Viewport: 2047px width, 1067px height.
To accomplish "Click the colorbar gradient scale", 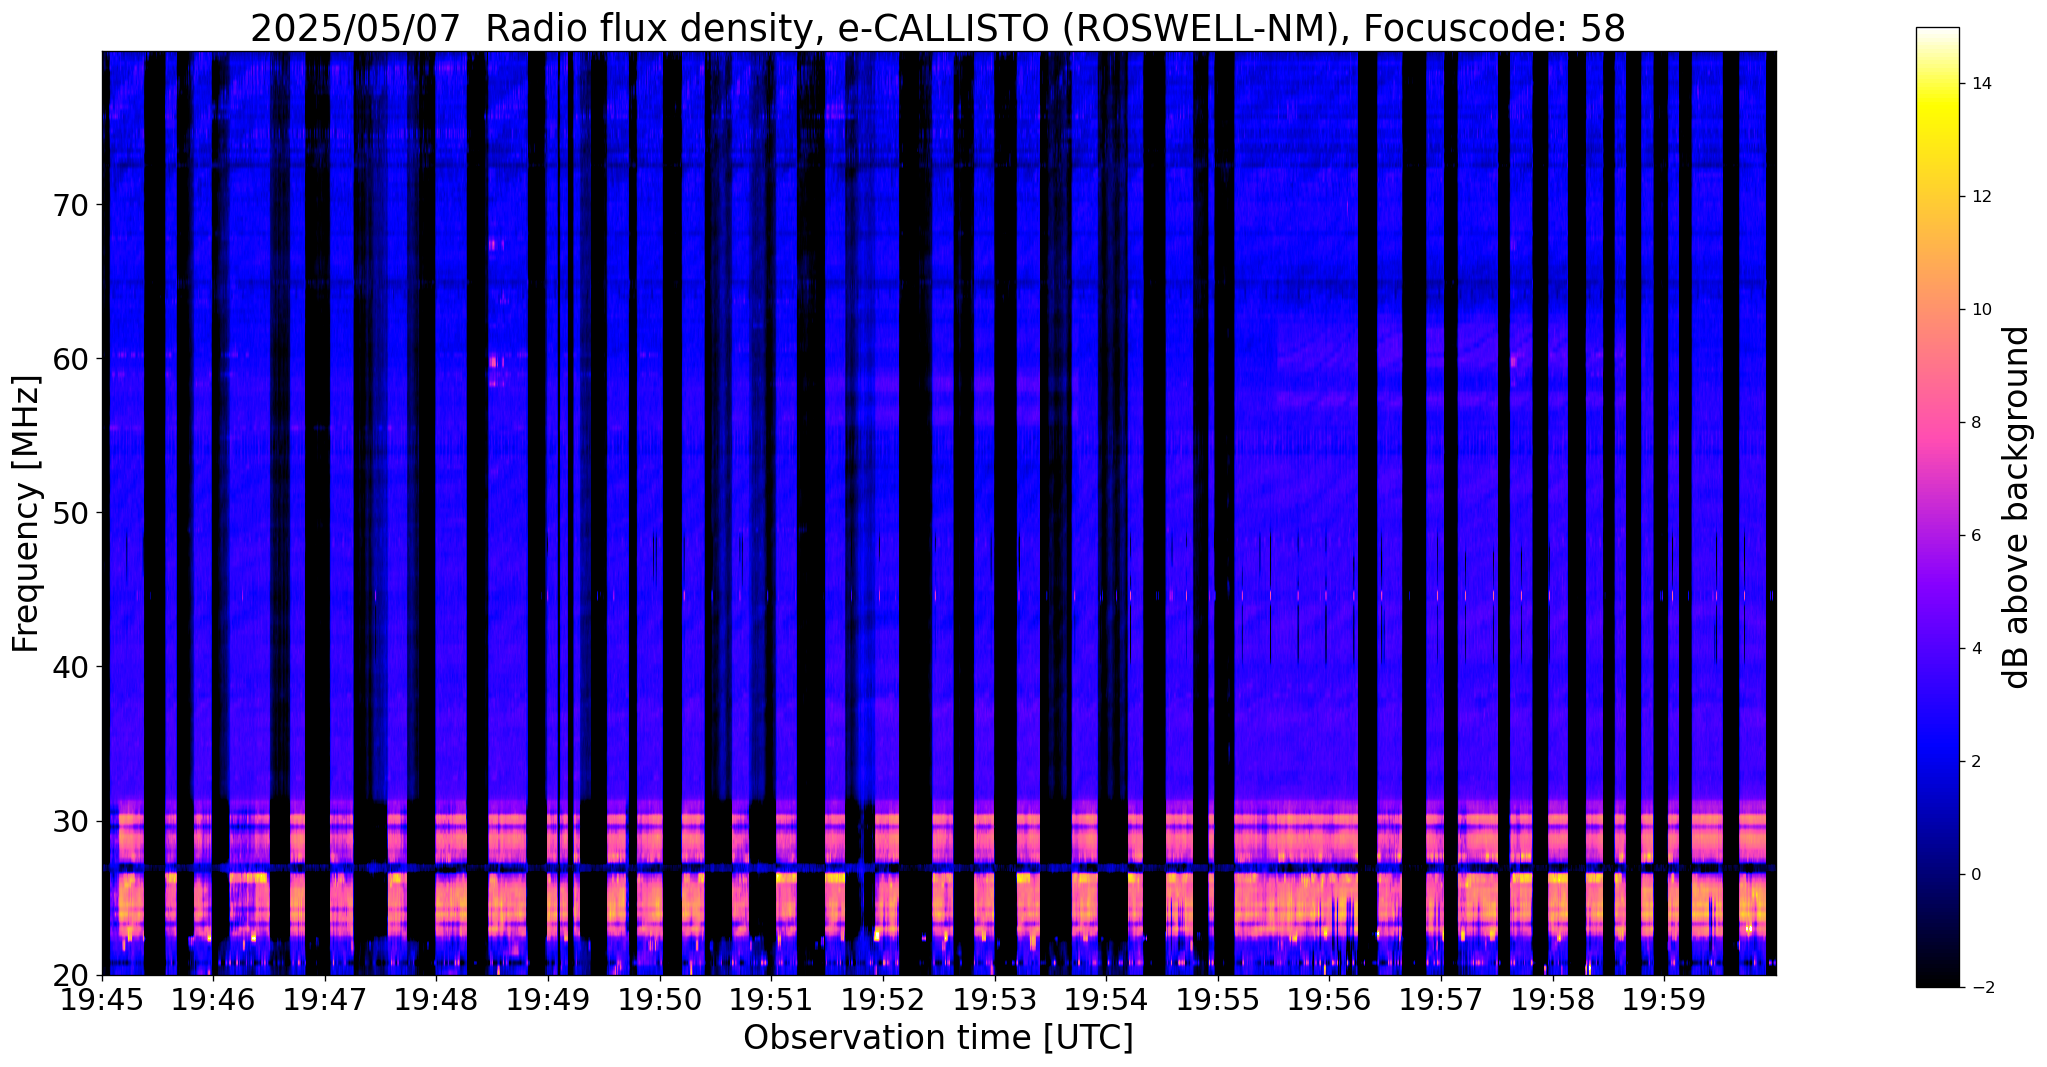I will pos(1937,507).
